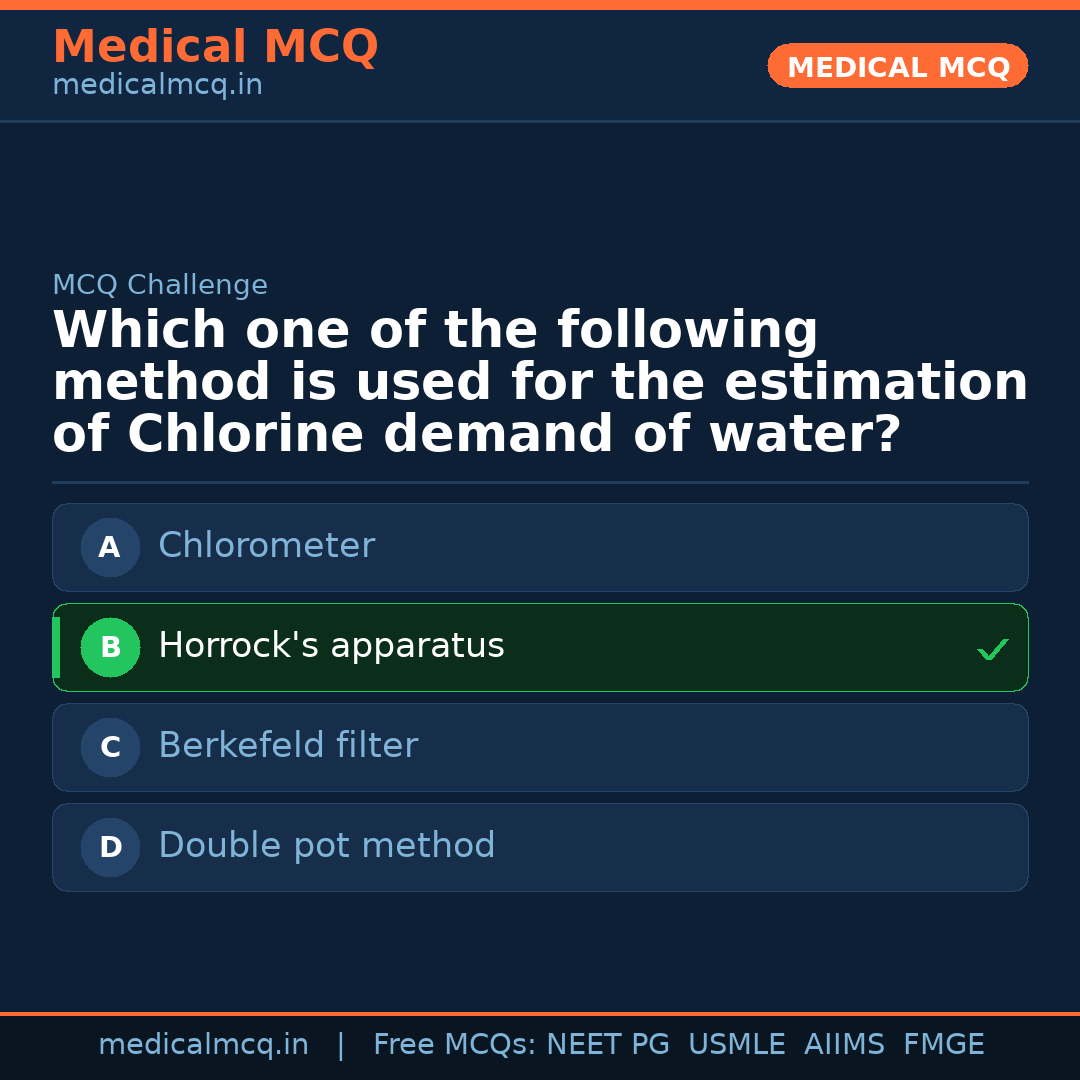The image size is (1080, 1080).
Task: Visit medicalmcq.in from the header
Action: 156,85
